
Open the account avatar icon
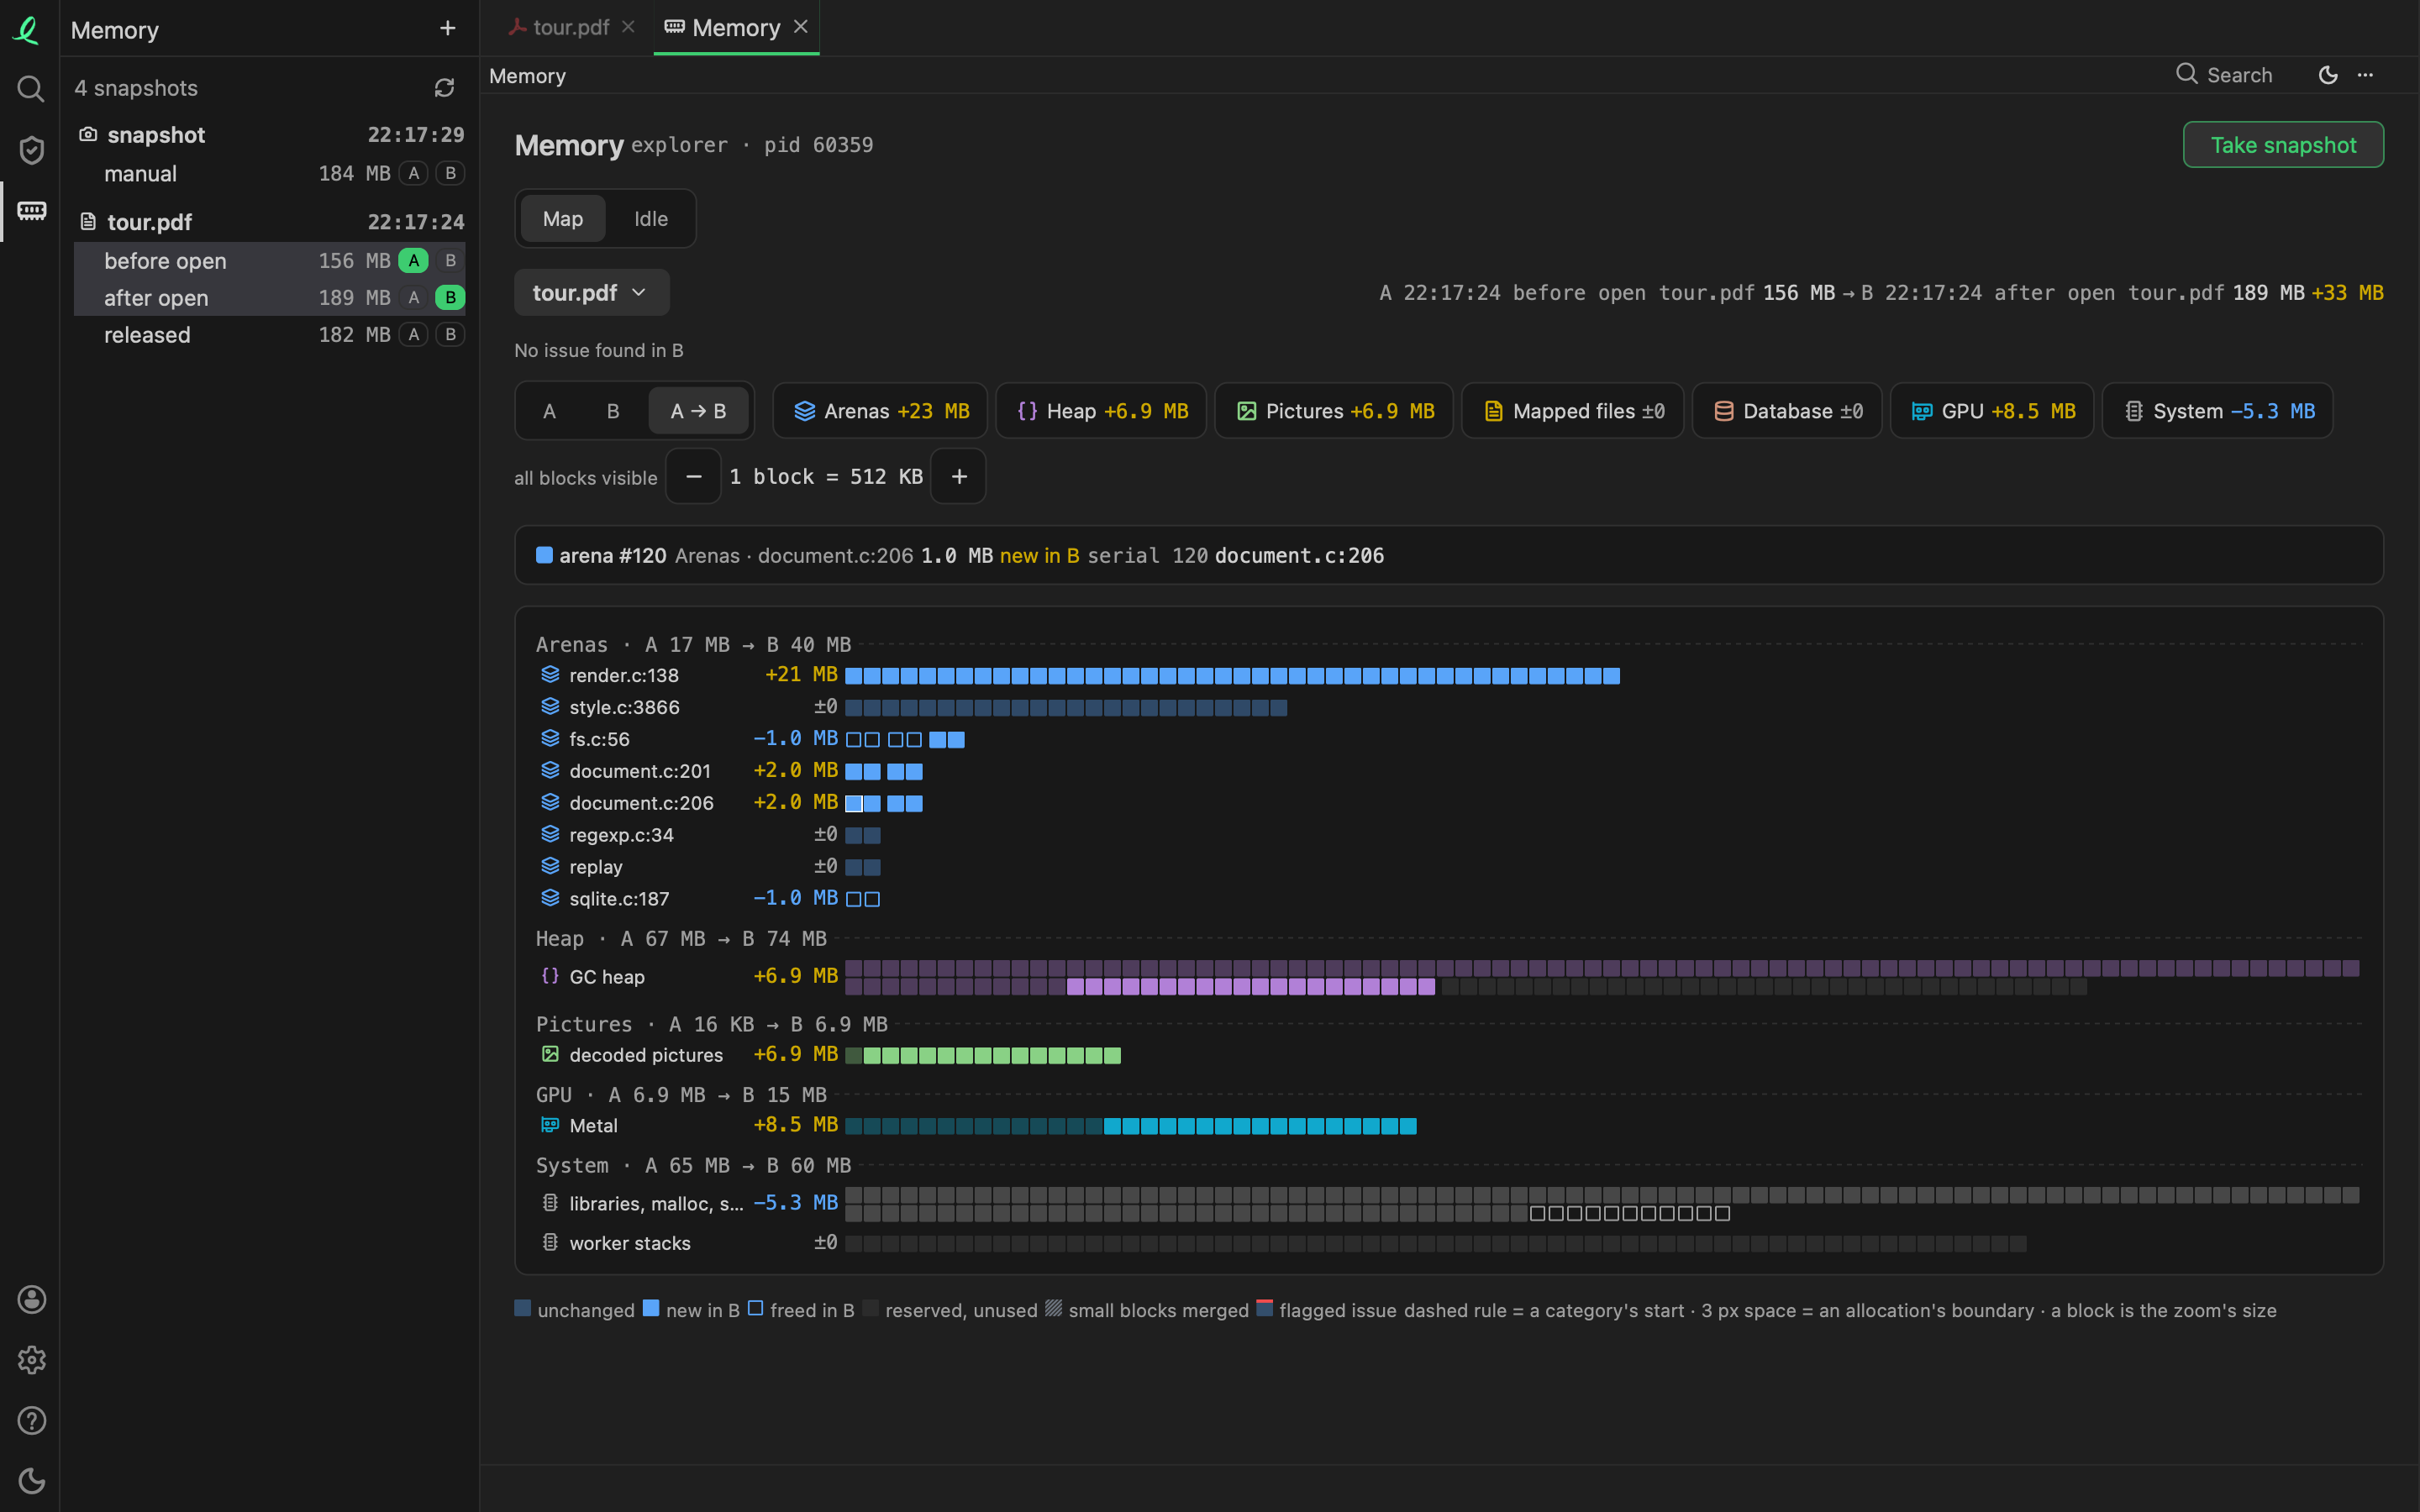point(31,1299)
